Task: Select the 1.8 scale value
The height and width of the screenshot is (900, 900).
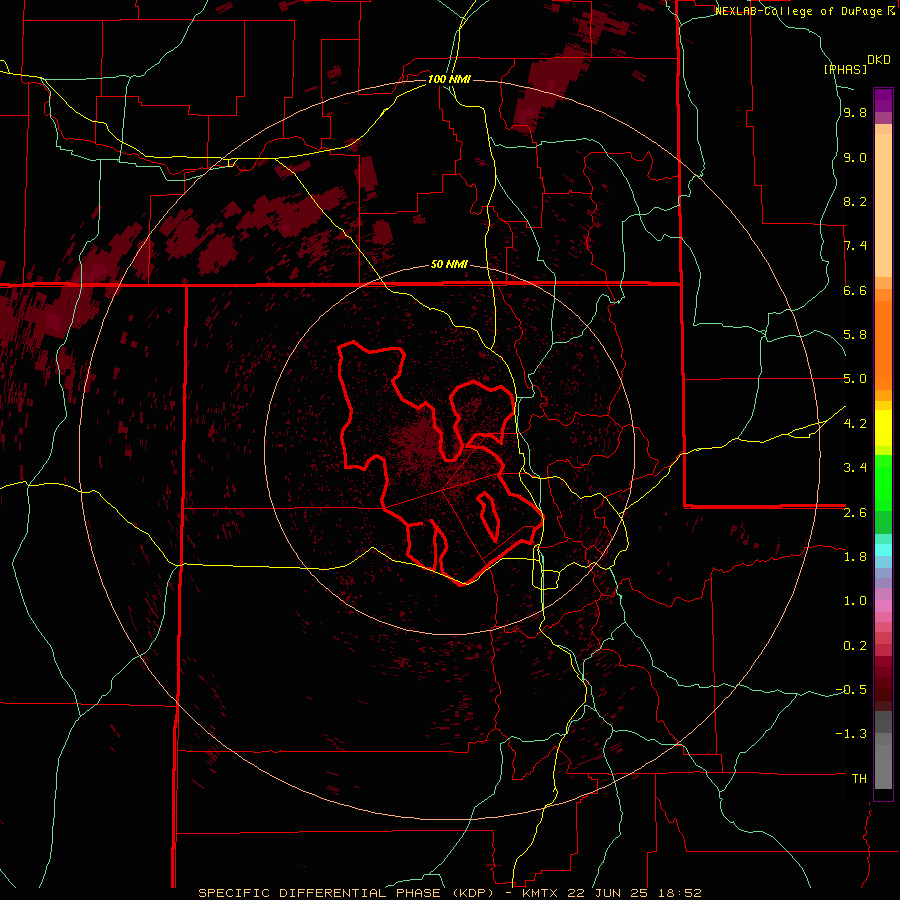Action: 855,557
